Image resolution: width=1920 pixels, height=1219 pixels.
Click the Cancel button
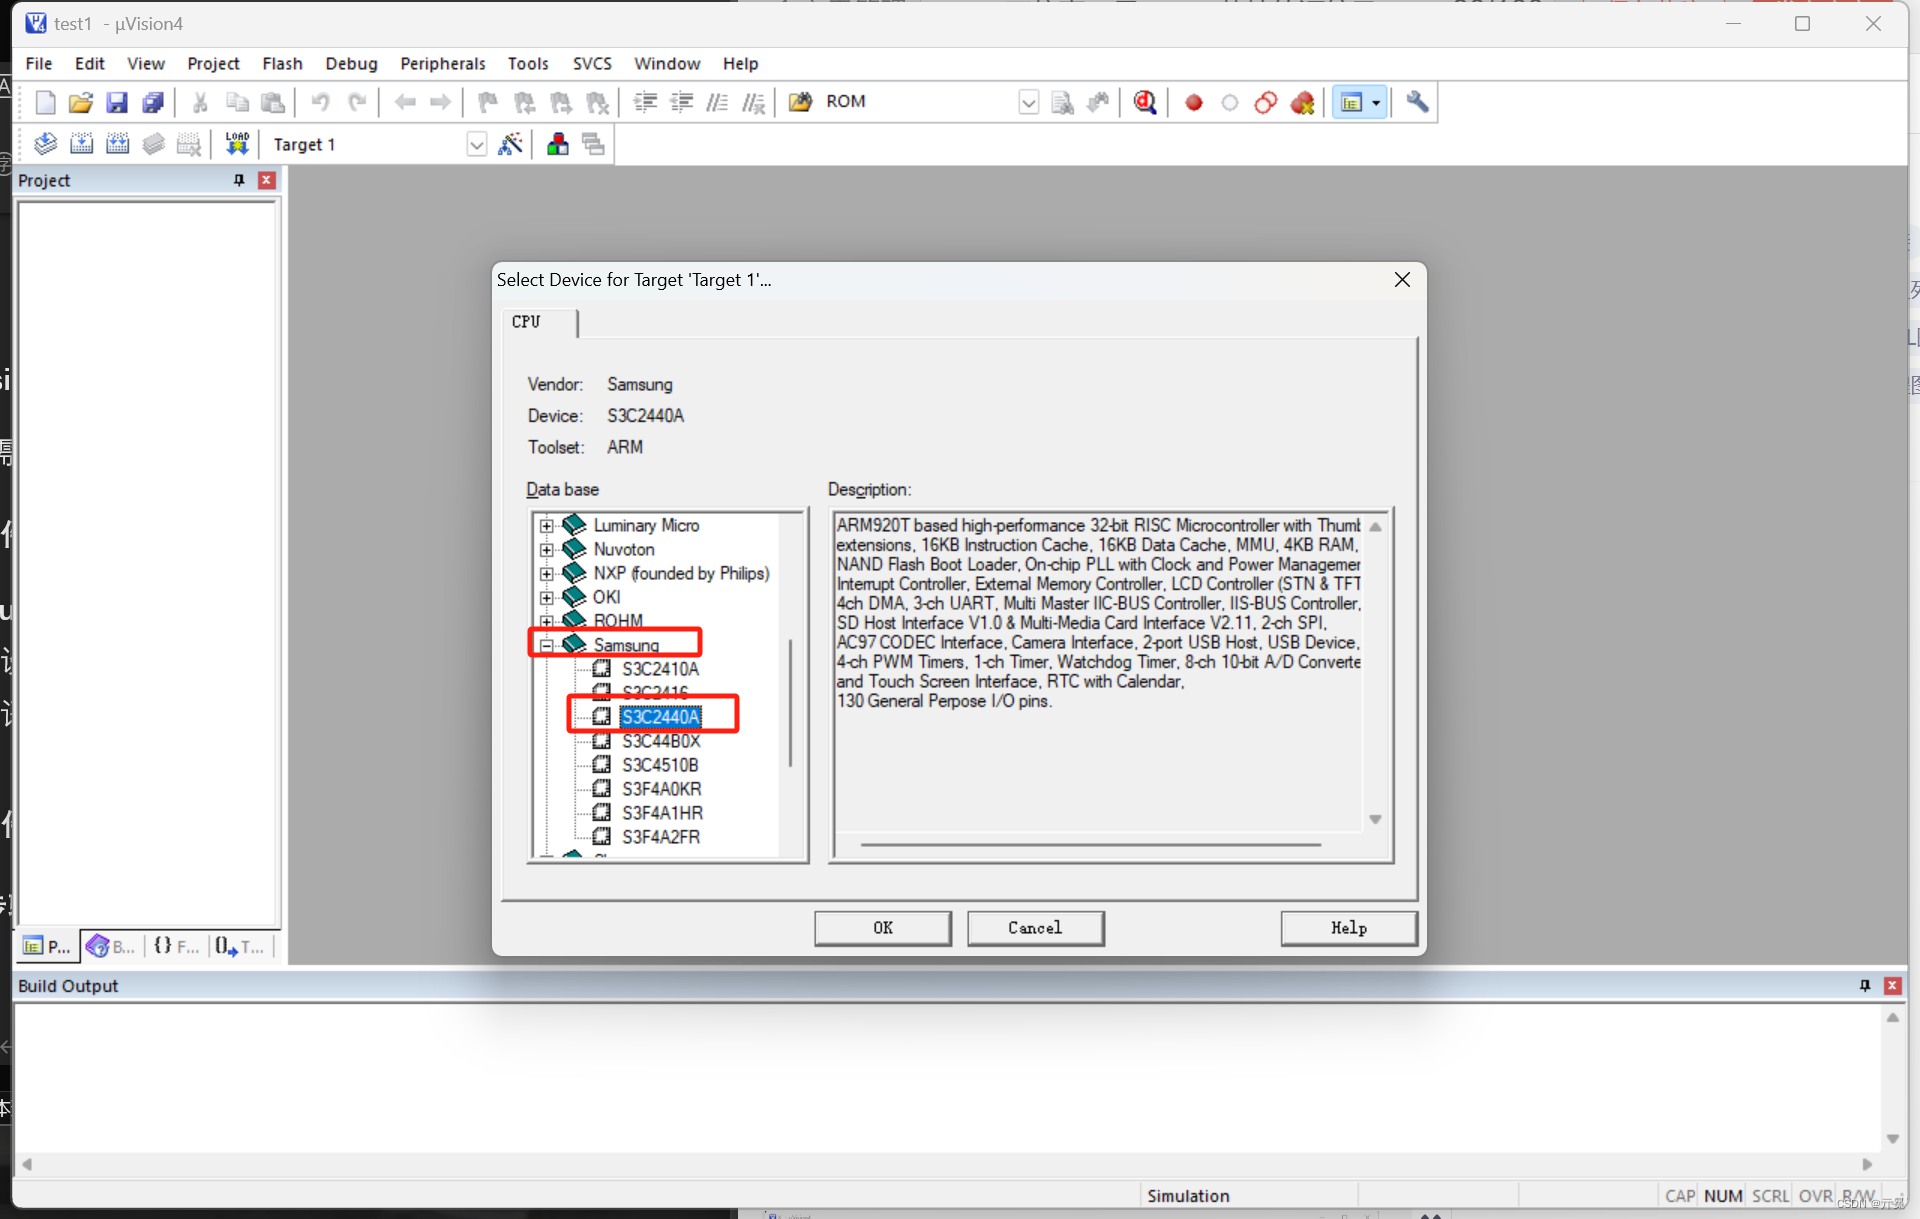pos(1035,928)
